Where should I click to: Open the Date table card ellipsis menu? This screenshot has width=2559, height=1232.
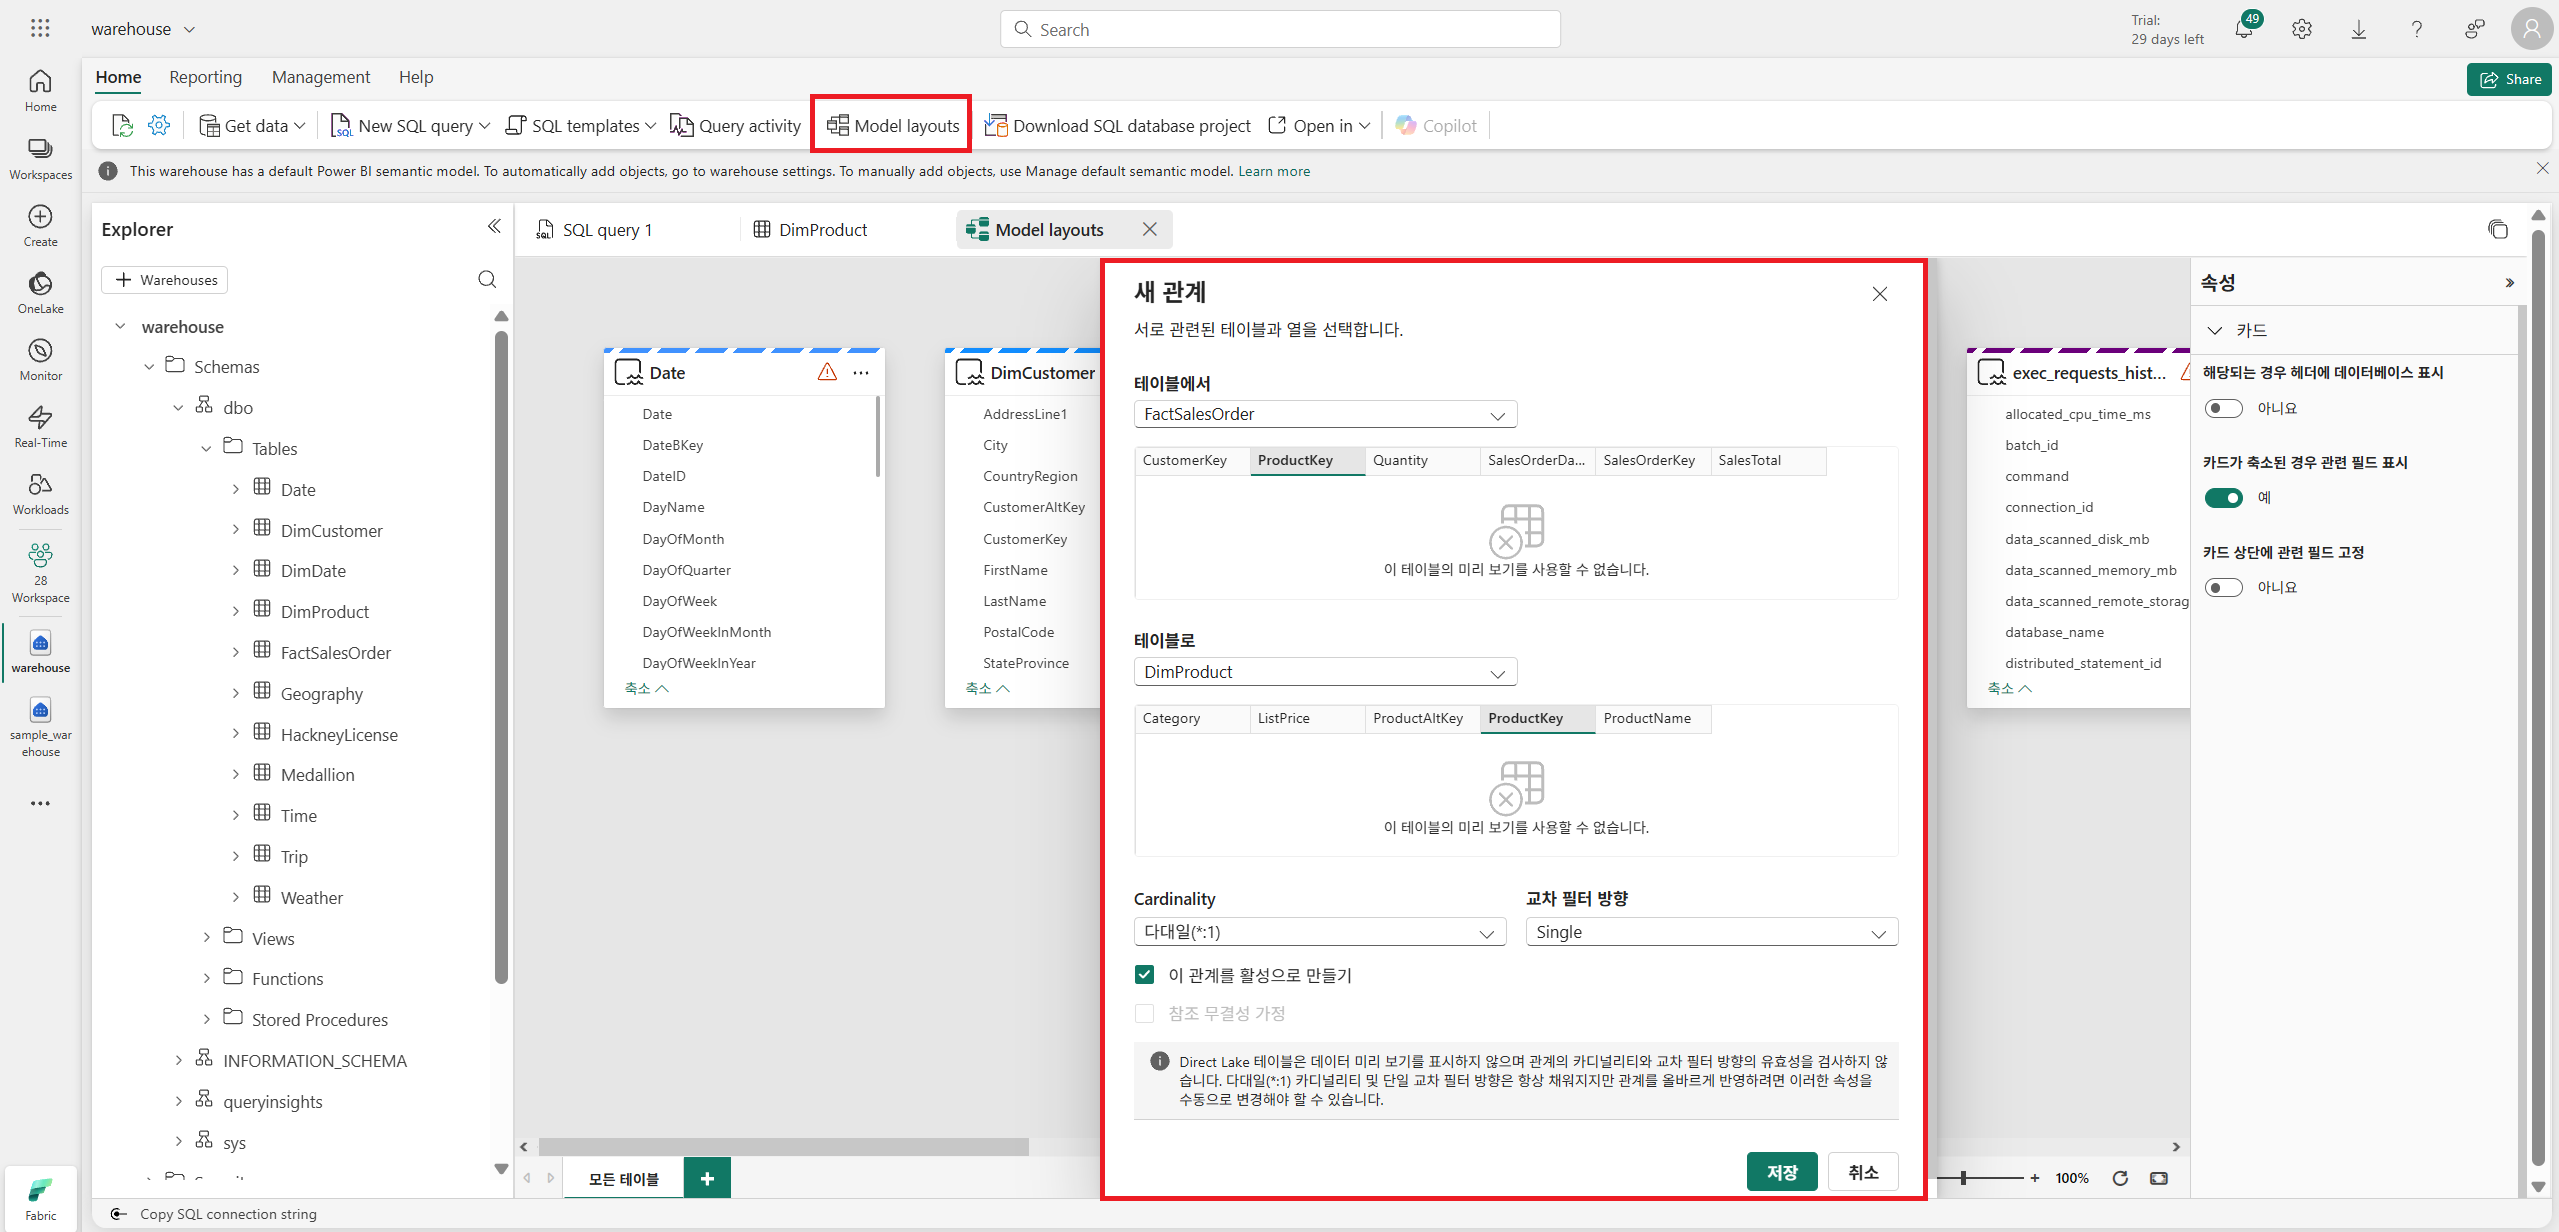click(x=861, y=373)
